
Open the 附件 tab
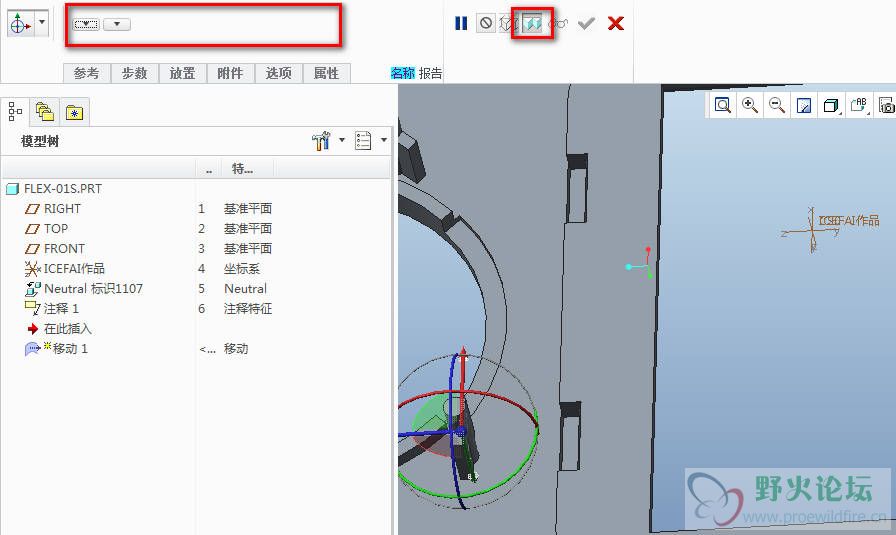click(x=230, y=73)
